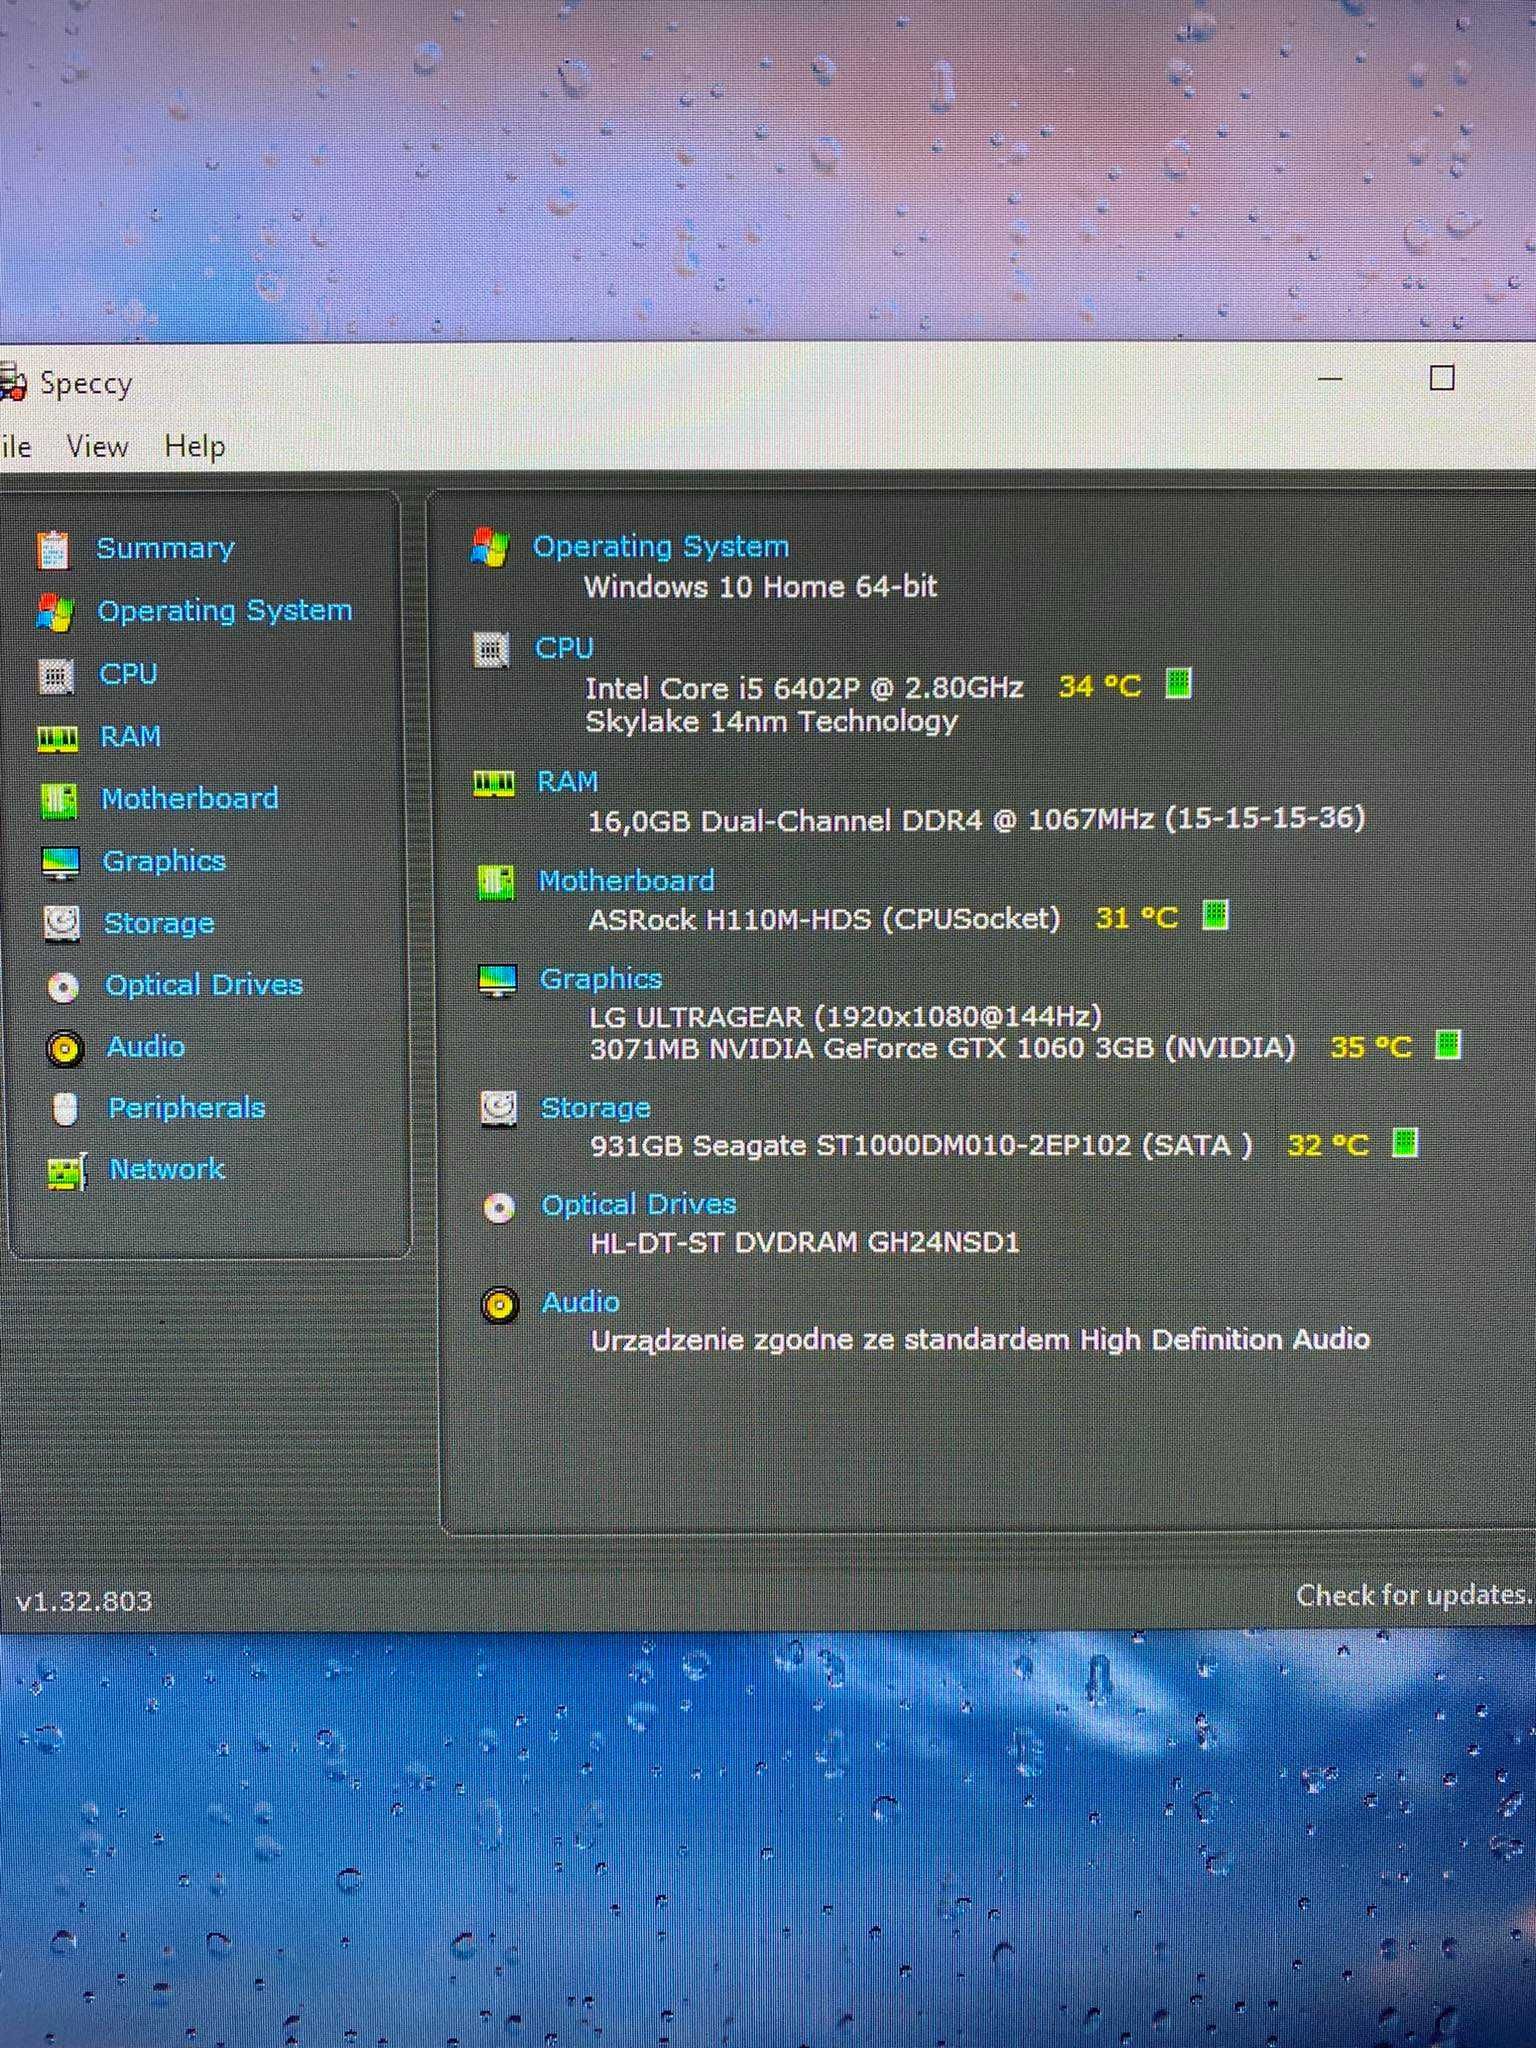The height and width of the screenshot is (2048, 1536).
Task: Click the Operating System Windows flag sidebar icon
Action: [x=55, y=612]
